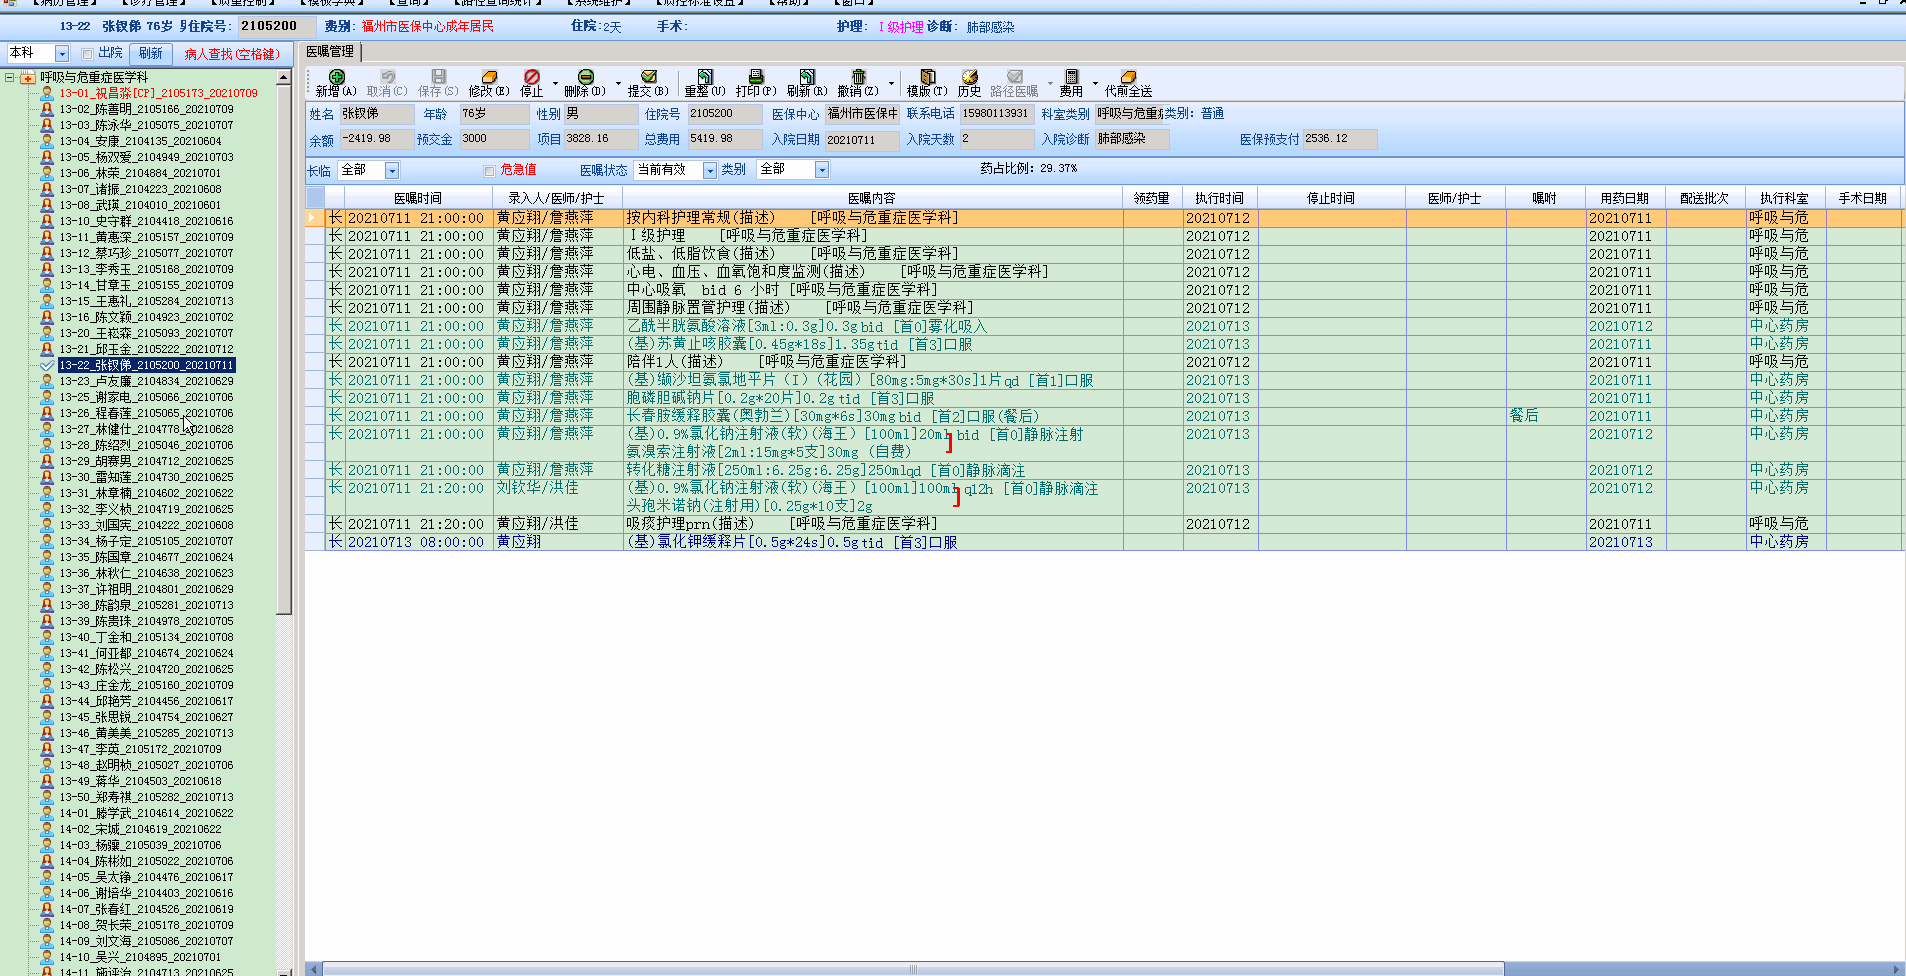Expand the arrow next to 停止 button
This screenshot has height=976, width=1906.
[555, 83]
